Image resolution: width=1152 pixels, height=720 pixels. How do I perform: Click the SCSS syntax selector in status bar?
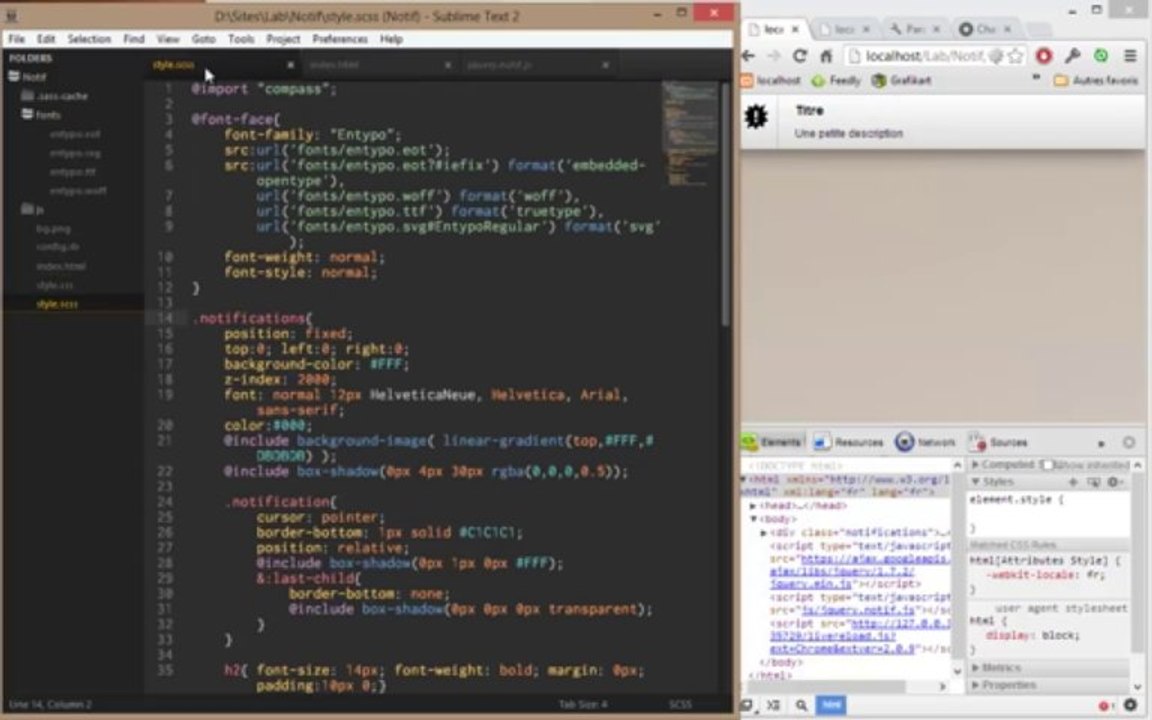pos(680,704)
